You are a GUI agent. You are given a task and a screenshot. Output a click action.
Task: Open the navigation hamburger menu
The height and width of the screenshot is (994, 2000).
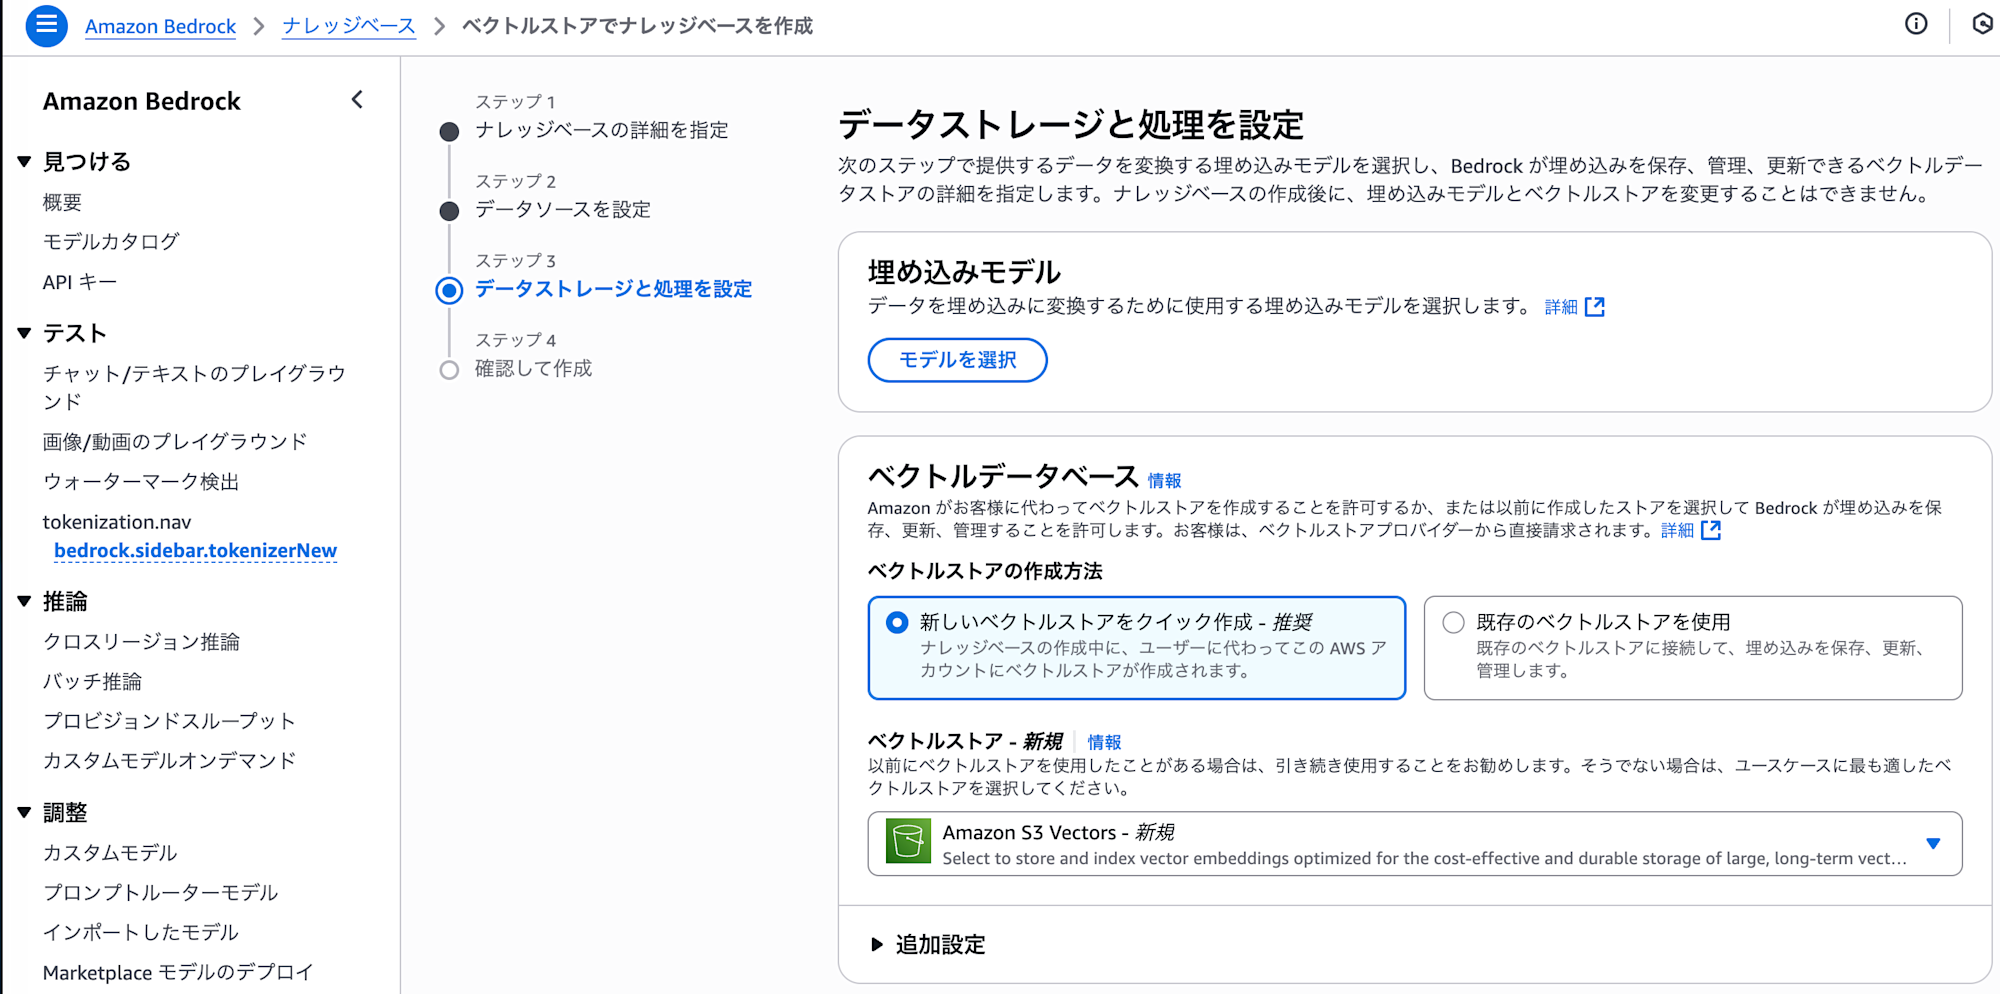tap(46, 26)
